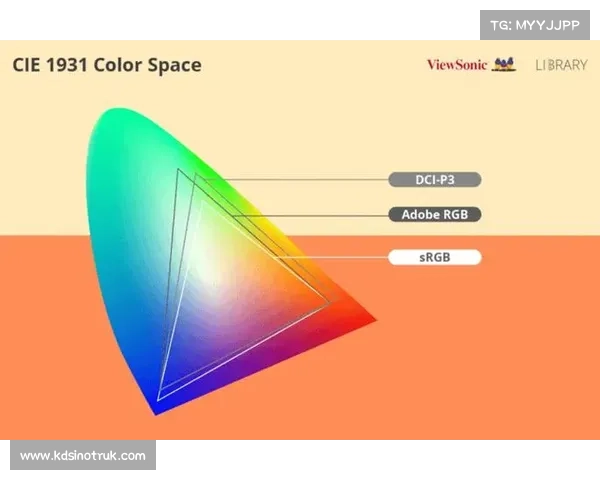Click the leader line left of the sRGB label
600x480 pixels.
click(330, 257)
